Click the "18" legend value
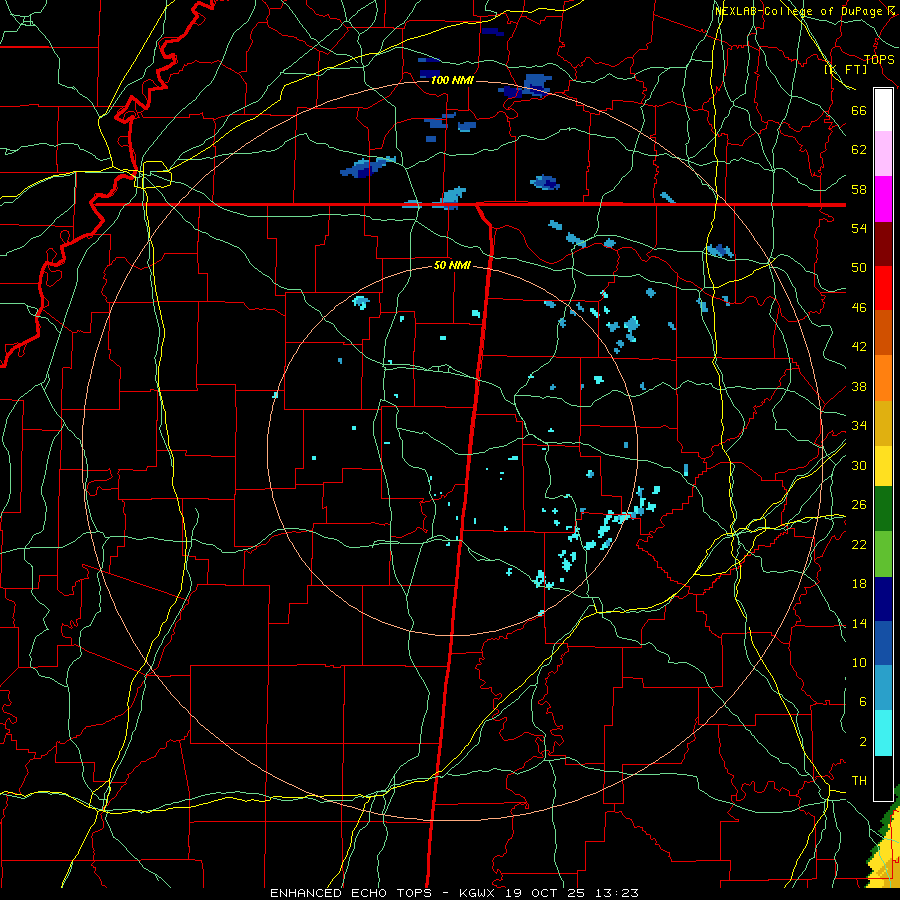 pyautogui.click(x=859, y=584)
